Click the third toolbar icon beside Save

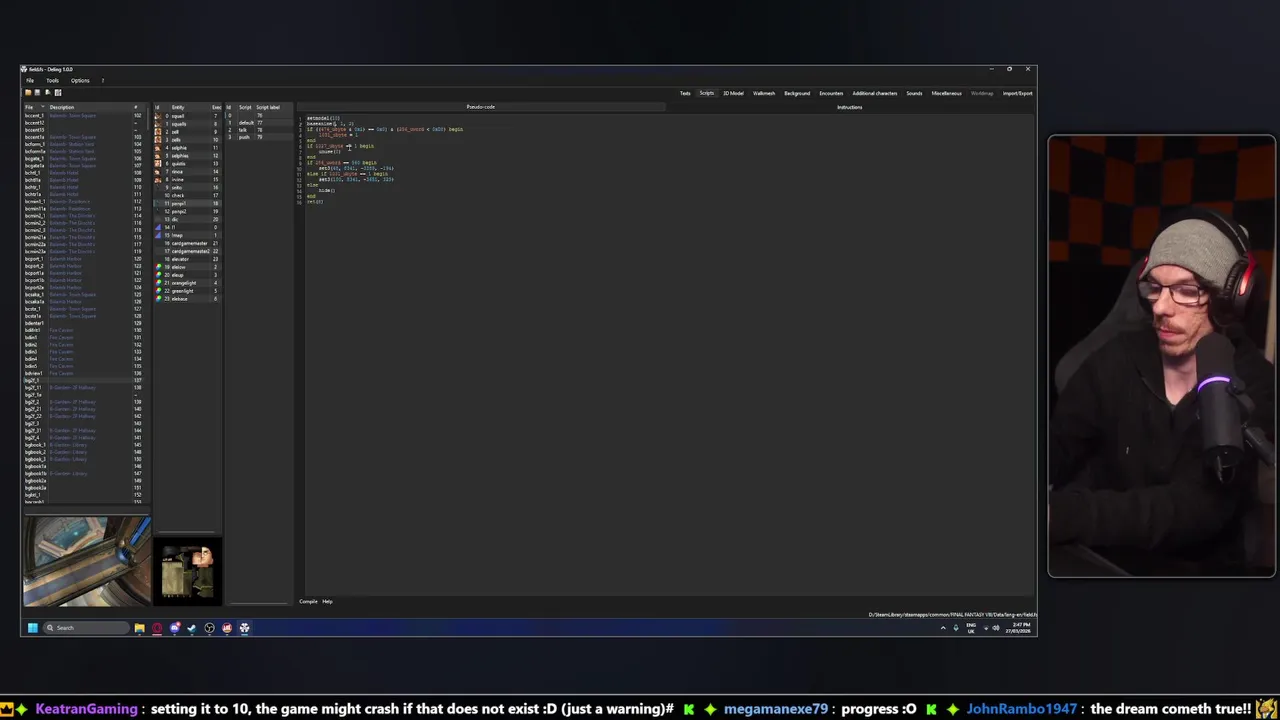(x=48, y=92)
